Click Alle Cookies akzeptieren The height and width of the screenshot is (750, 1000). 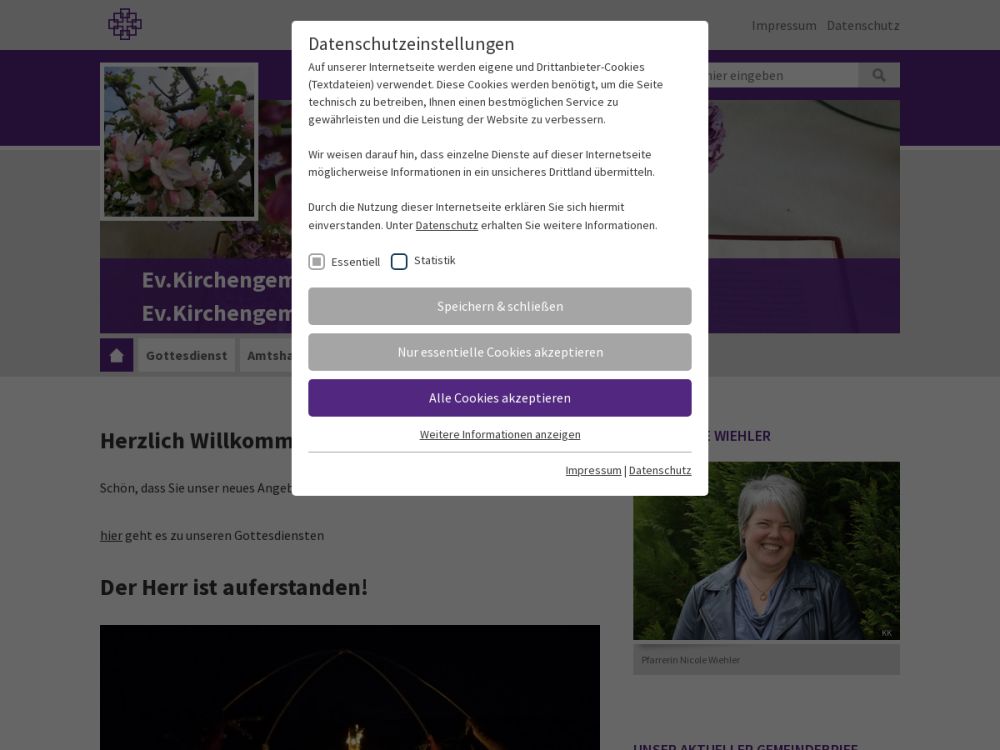tap(500, 398)
